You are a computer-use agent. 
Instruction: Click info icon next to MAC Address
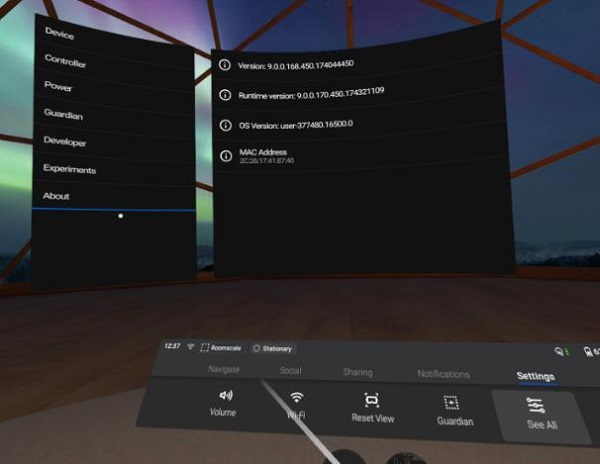[225, 154]
